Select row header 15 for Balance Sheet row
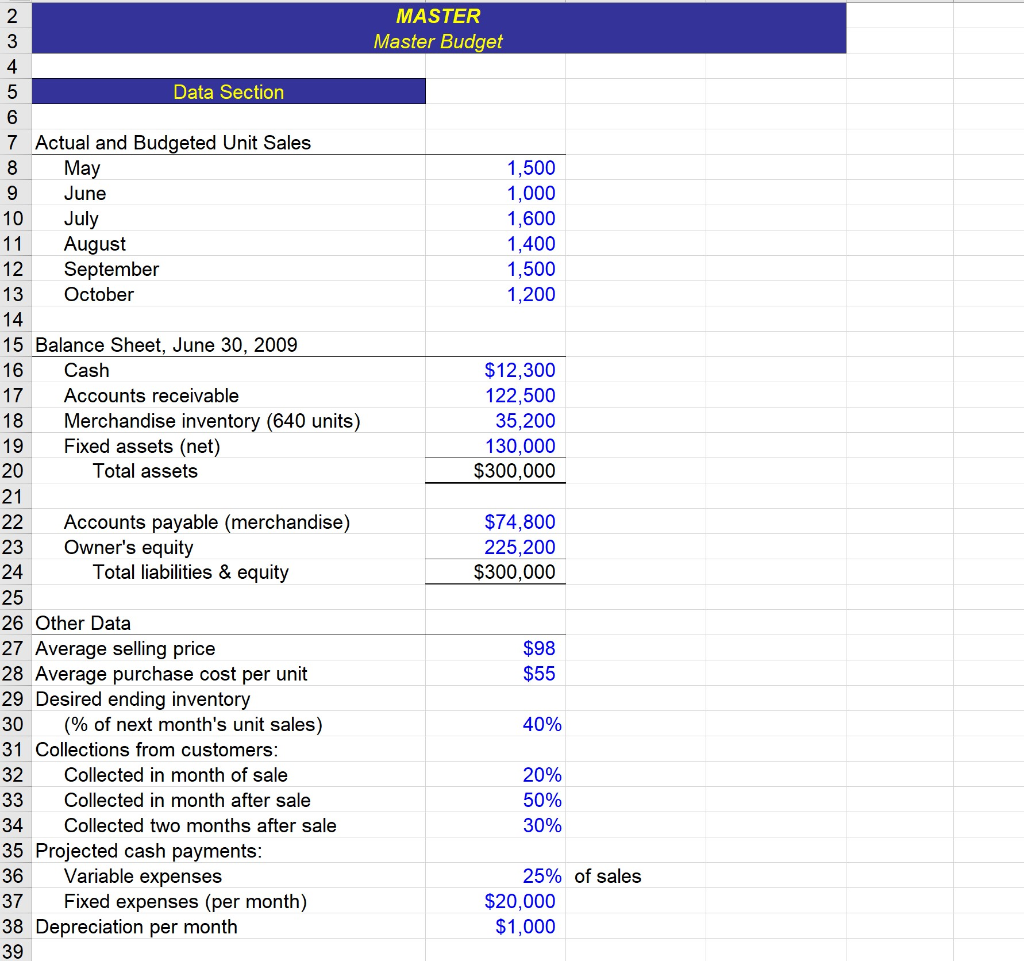The image size is (1024, 961). coord(15,345)
